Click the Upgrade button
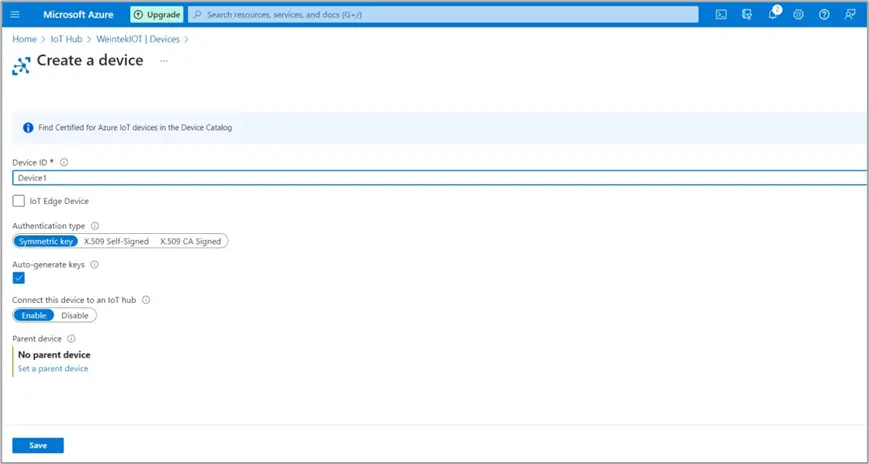869x464 pixels. click(157, 15)
